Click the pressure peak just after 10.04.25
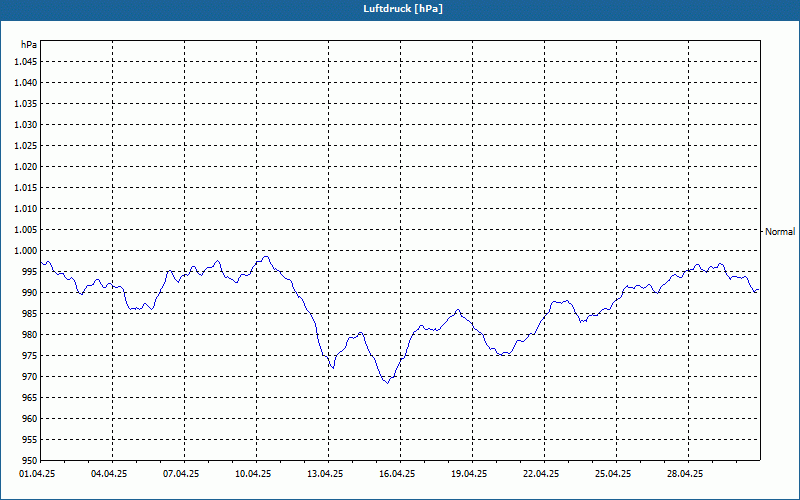Screen dimensions: 800x500 [265, 257]
